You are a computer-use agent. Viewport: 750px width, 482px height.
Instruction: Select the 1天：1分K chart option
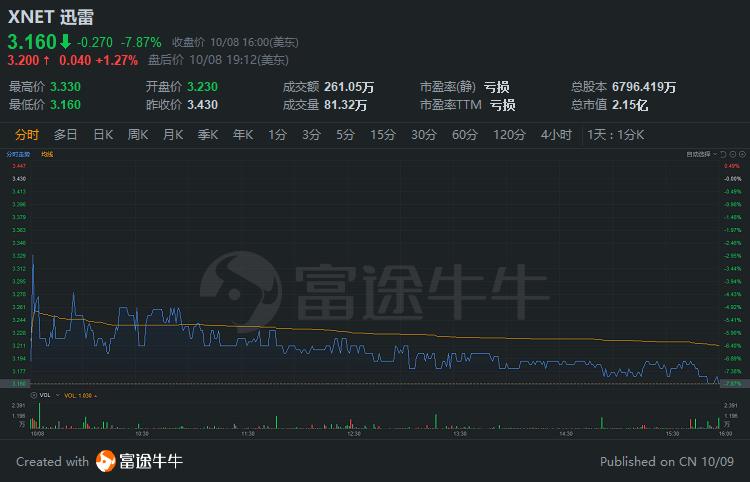tap(616, 135)
